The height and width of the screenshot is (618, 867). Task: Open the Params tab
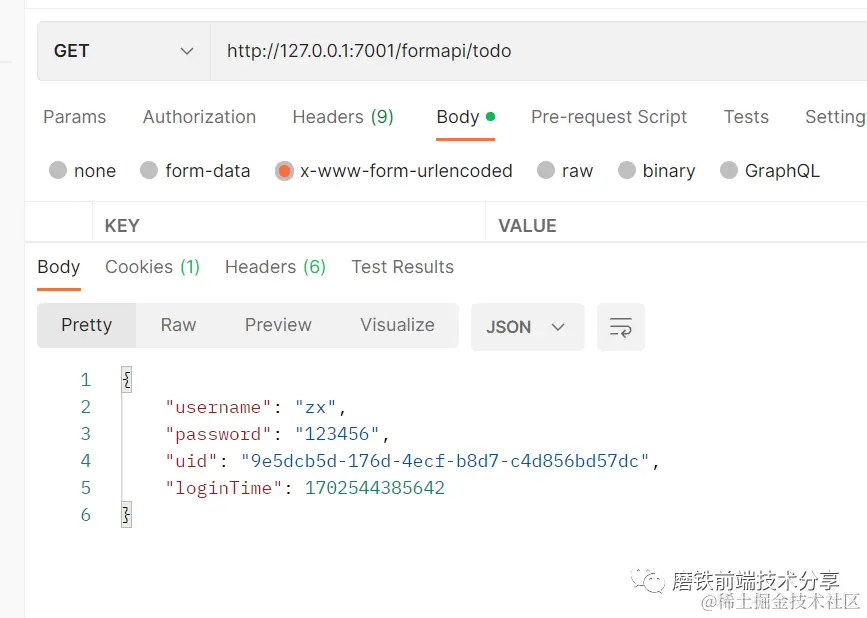[75, 117]
